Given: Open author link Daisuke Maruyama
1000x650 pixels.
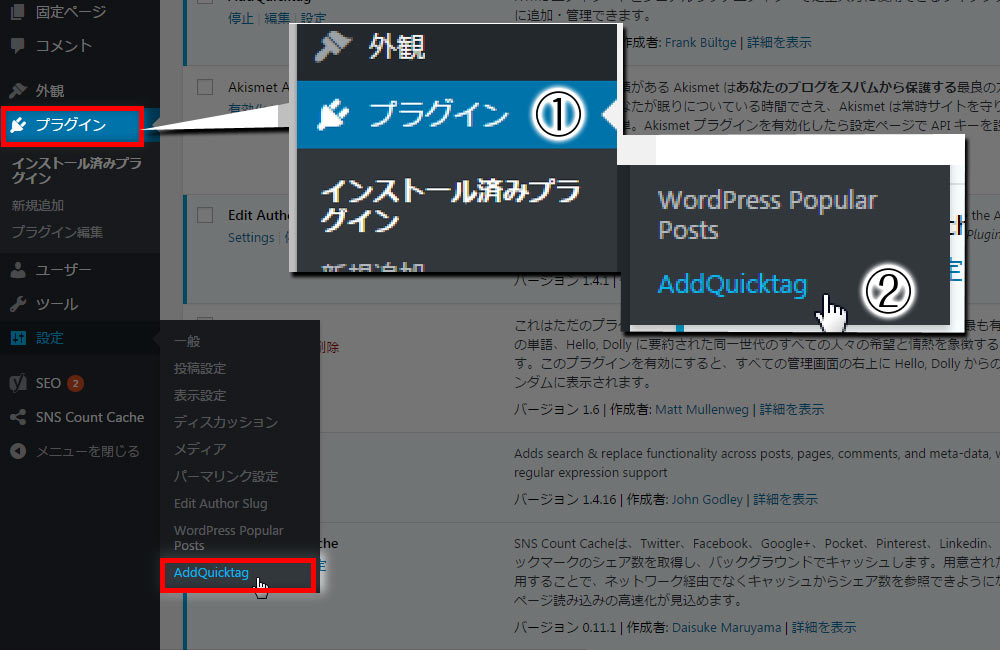Looking at the screenshot, I should [726, 628].
